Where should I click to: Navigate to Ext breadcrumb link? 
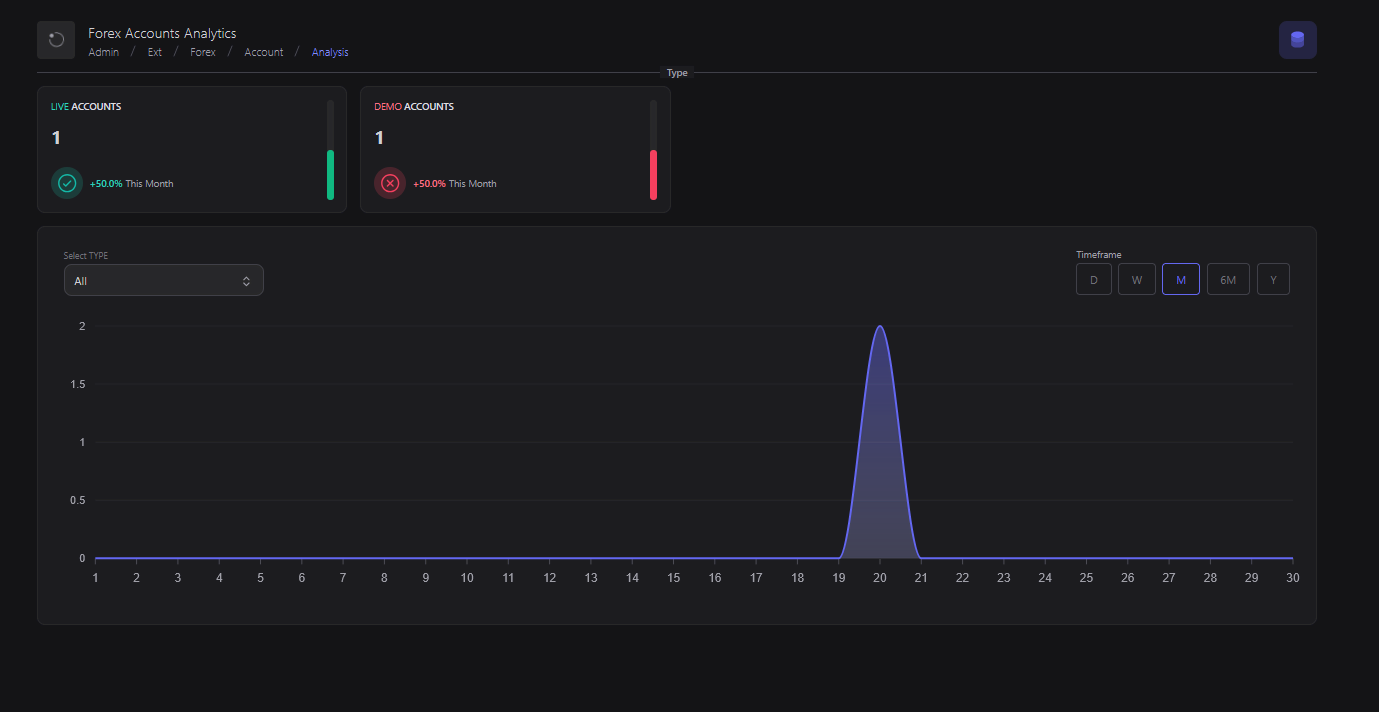(x=154, y=52)
